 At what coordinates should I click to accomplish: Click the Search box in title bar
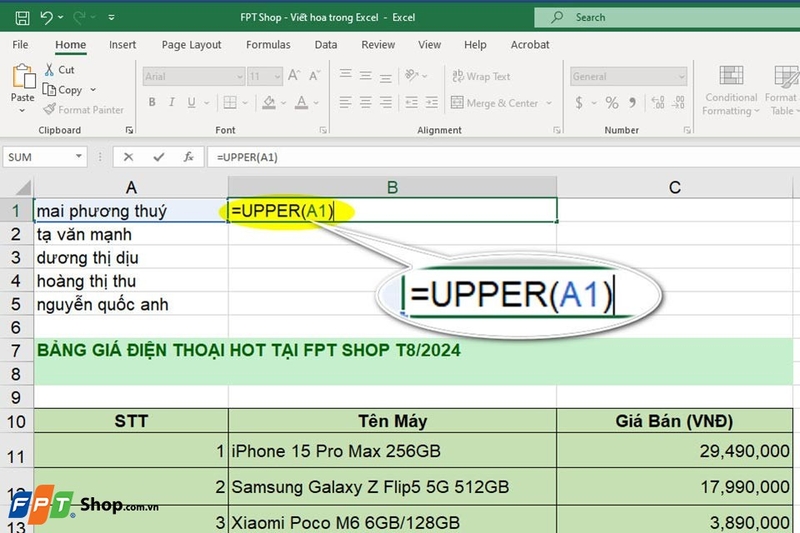click(667, 17)
